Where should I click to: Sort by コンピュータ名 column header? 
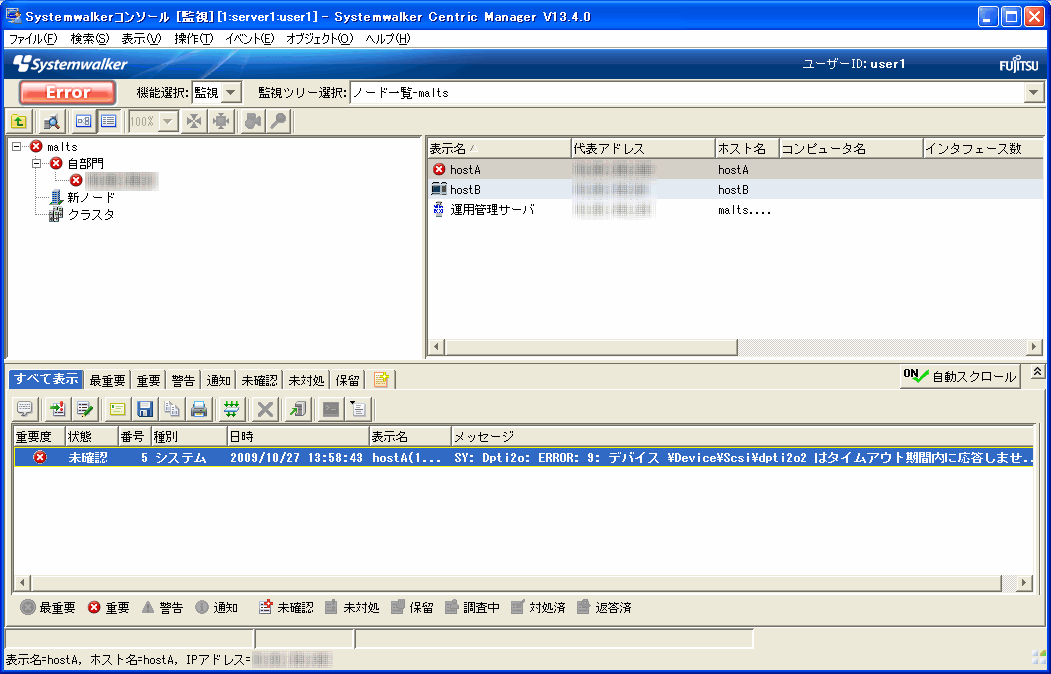[x=851, y=148]
